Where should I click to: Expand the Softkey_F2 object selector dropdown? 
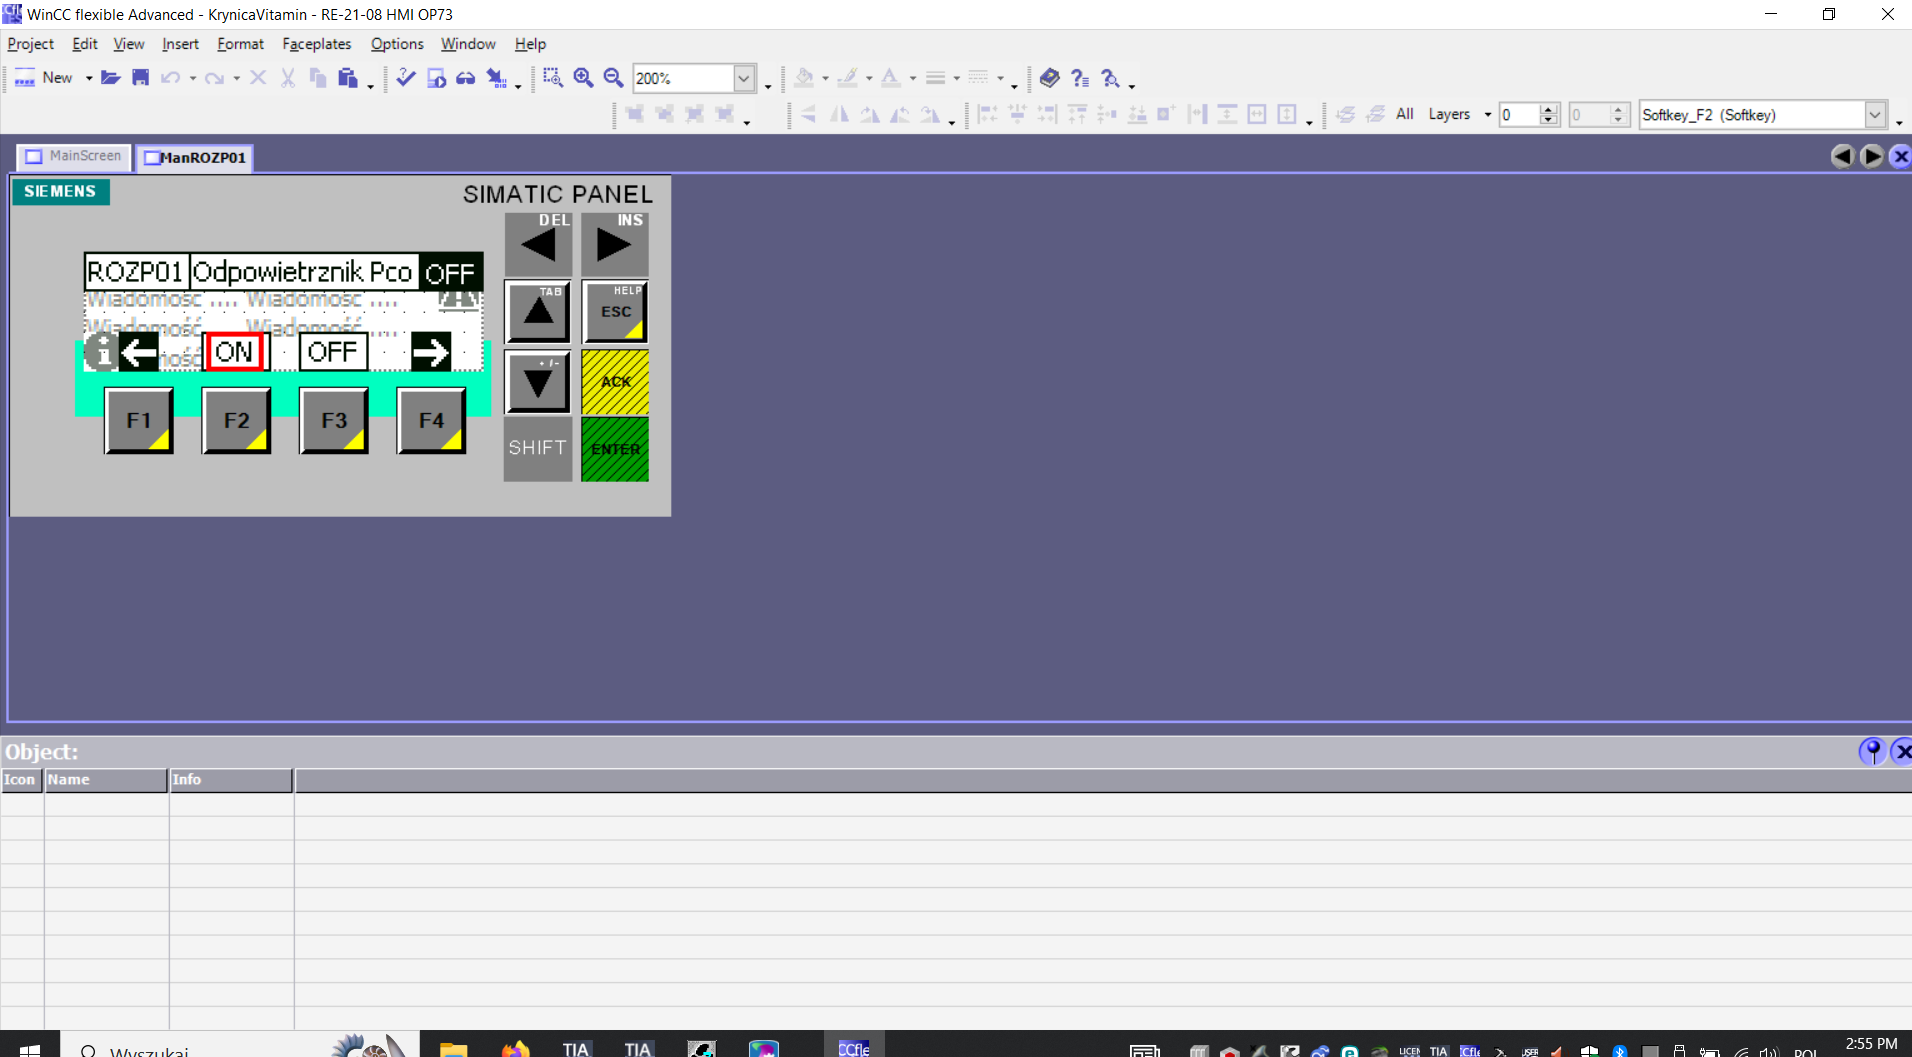(x=1875, y=115)
